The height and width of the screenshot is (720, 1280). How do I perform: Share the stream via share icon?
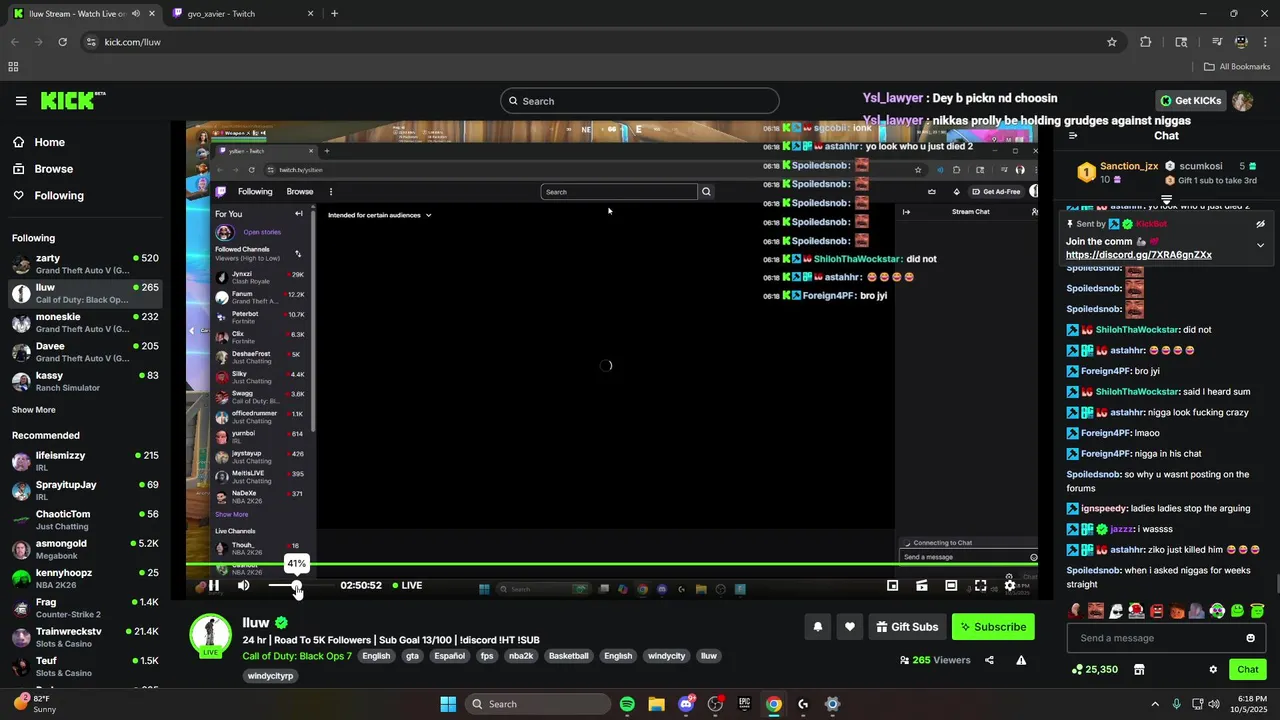pos(989,660)
